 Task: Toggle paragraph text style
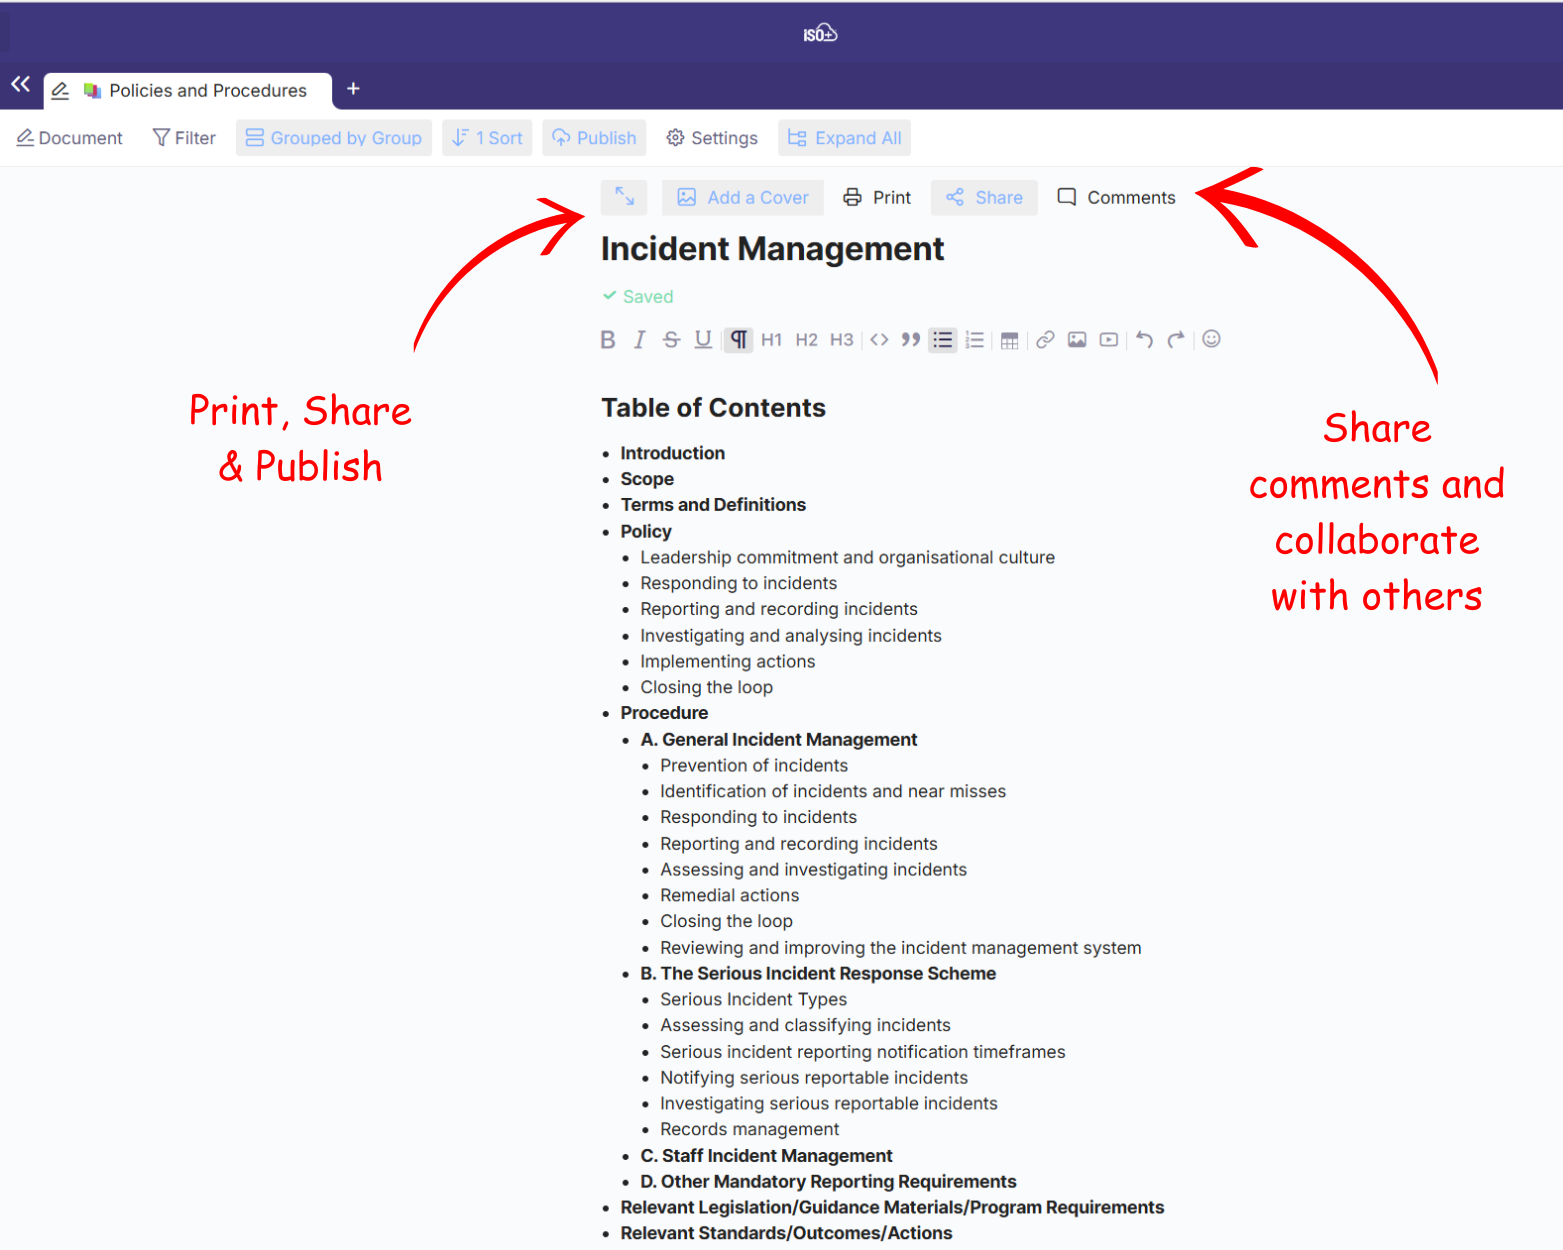click(738, 340)
